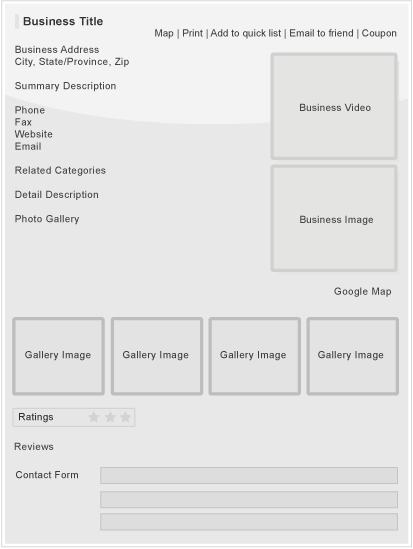Open the Map link
Image resolution: width=413 pixels, height=549 pixels.
click(x=164, y=33)
